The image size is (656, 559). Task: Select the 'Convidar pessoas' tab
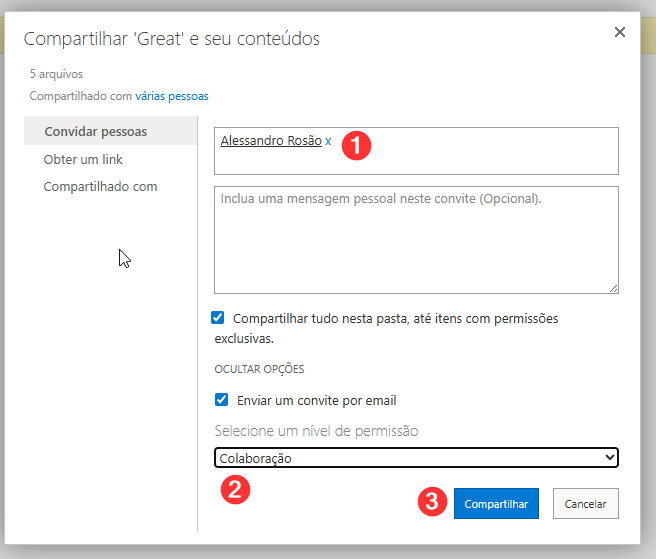96,132
